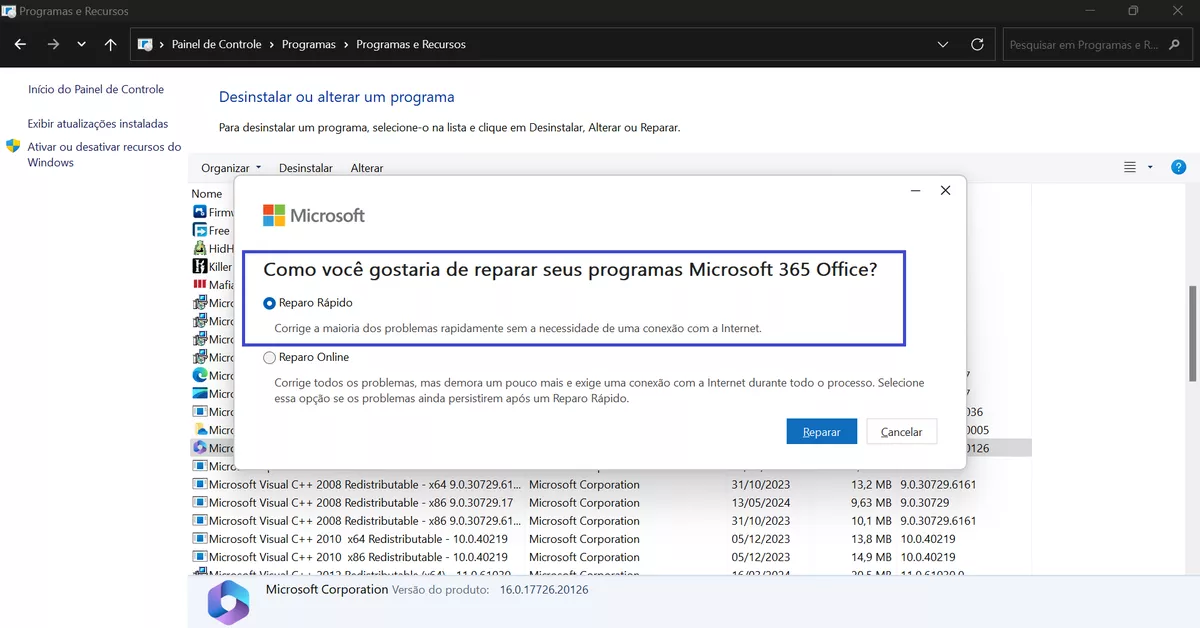Expand chevron after Programas breadcrumb
This screenshot has height=628, width=1200.
(346, 45)
